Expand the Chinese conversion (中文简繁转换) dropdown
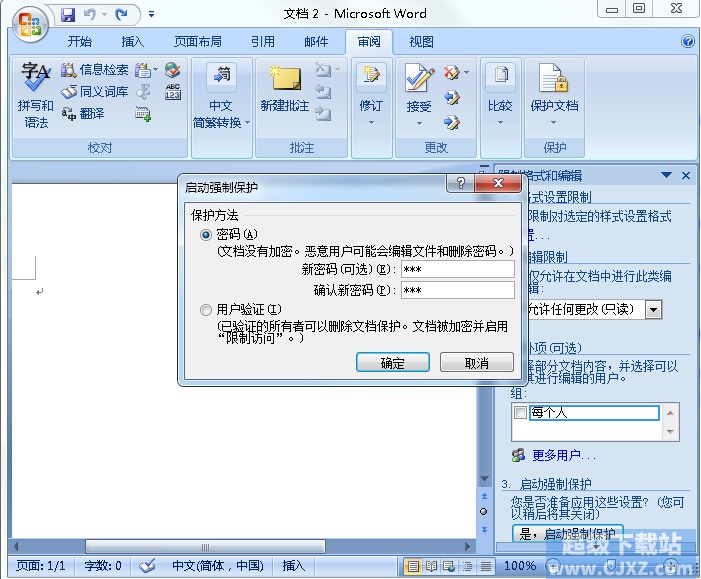 point(221,123)
